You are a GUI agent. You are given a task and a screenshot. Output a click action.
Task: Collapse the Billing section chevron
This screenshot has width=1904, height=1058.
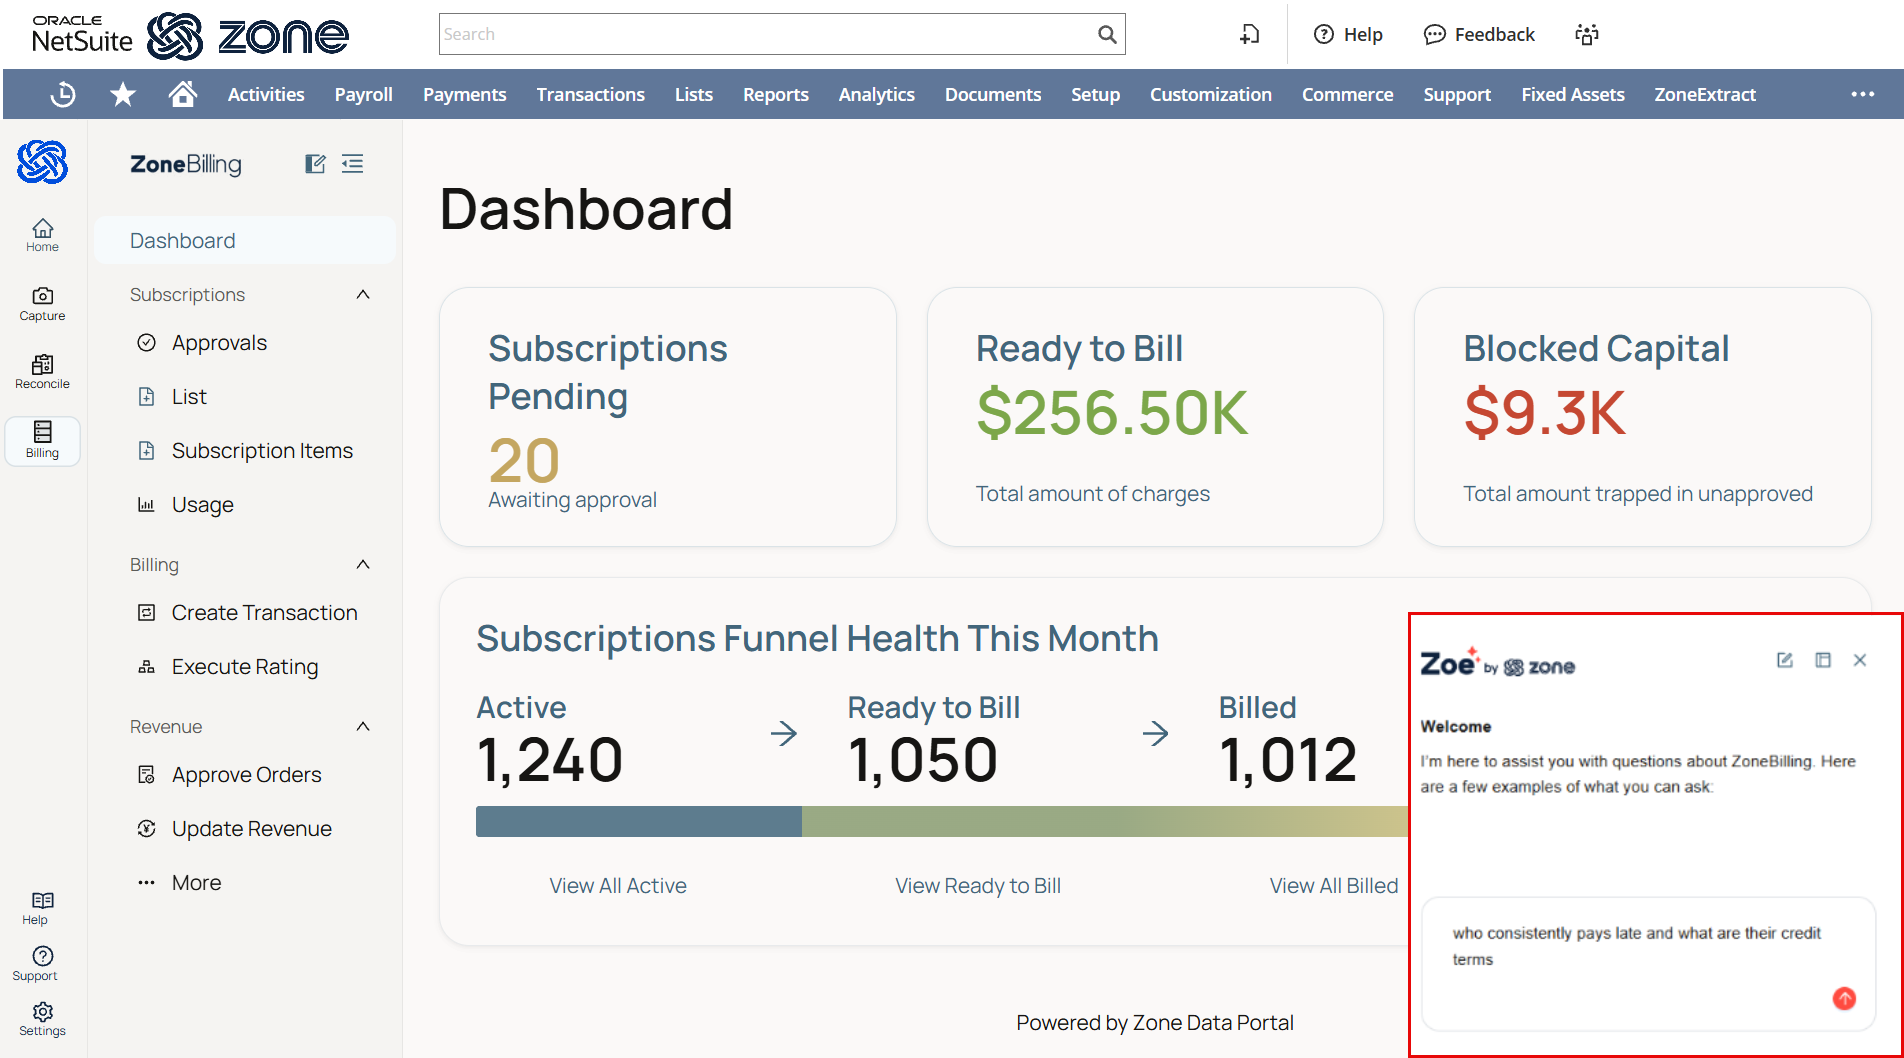(x=363, y=565)
